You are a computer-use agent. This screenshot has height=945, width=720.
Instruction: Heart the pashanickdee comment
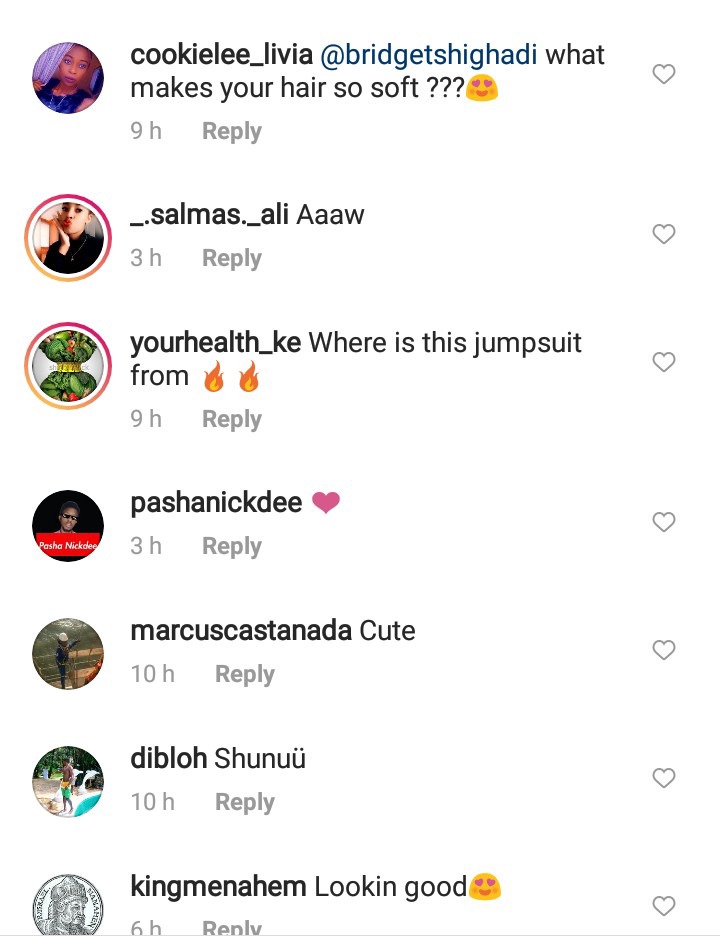tap(663, 522)
